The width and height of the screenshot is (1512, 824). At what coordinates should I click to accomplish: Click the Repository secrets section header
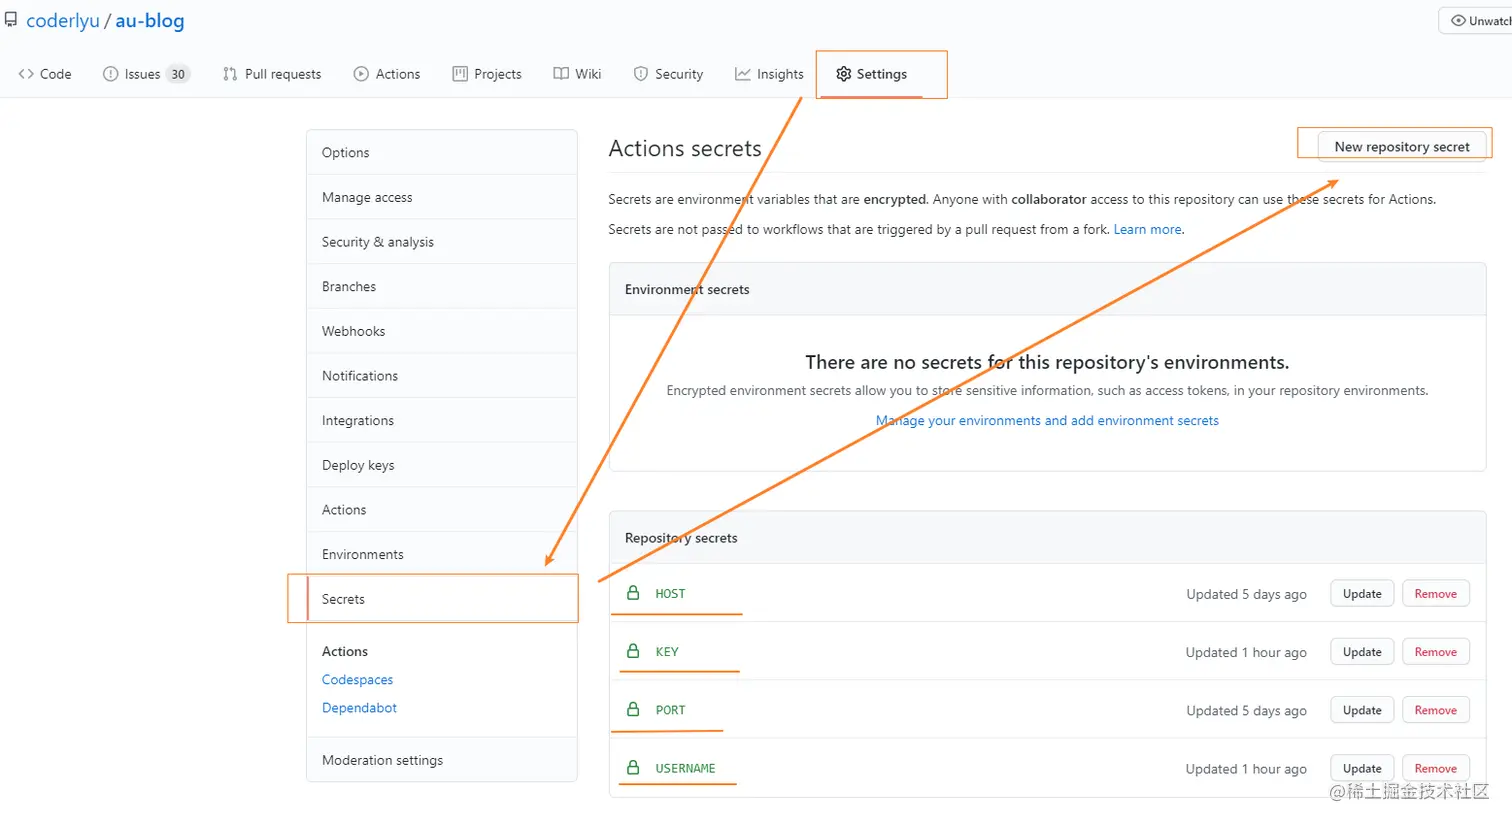pyautogui.click(x=681, y=538)
